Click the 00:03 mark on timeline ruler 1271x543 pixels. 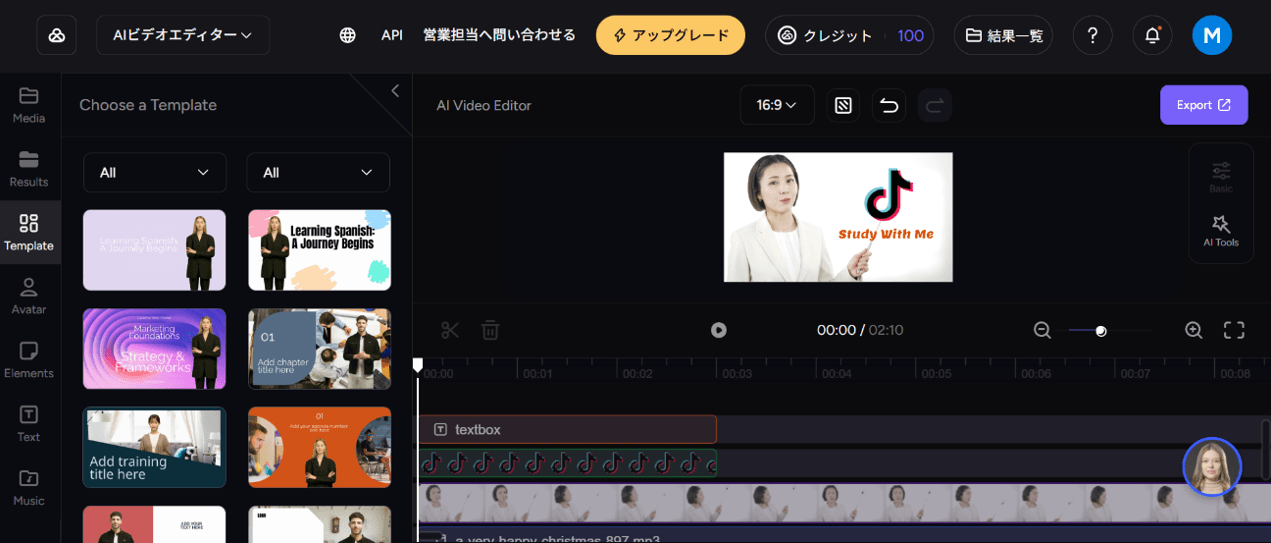pos(738,374)
